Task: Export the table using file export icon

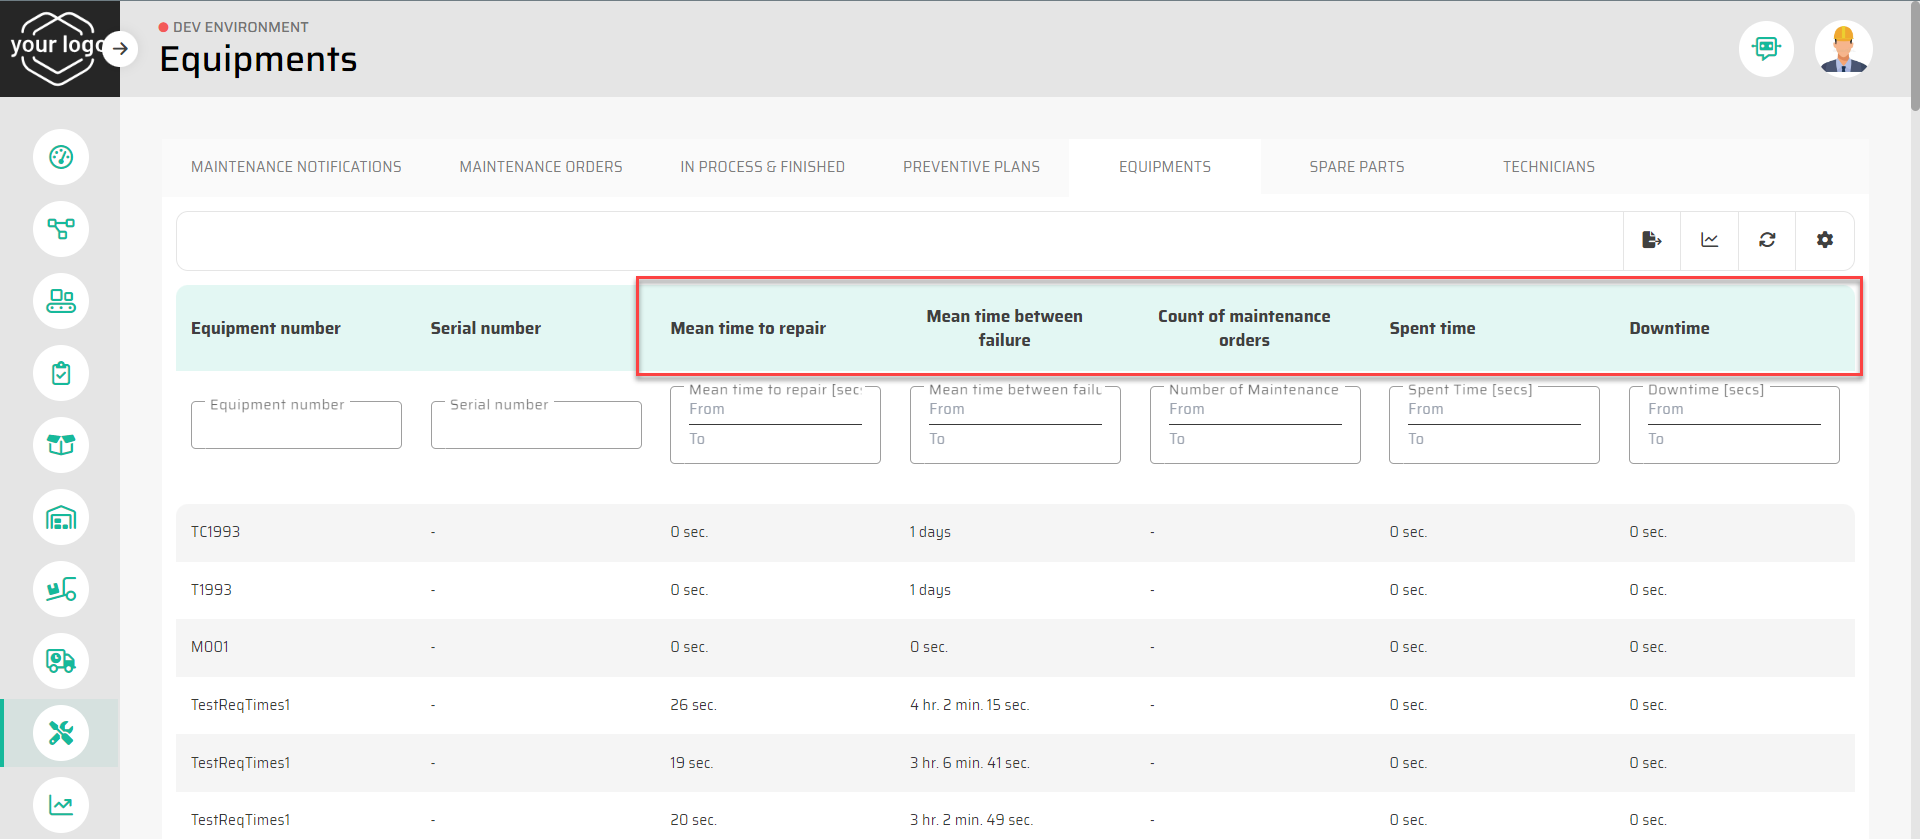Action: tap(1651, 240)
